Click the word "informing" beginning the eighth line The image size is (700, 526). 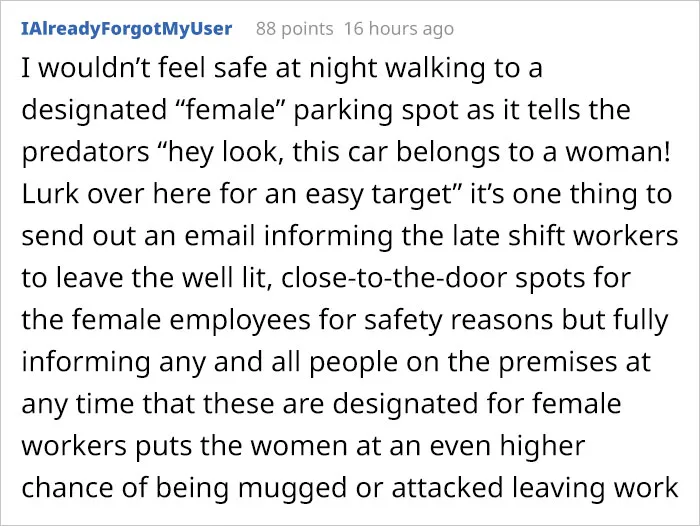point(86,362)
